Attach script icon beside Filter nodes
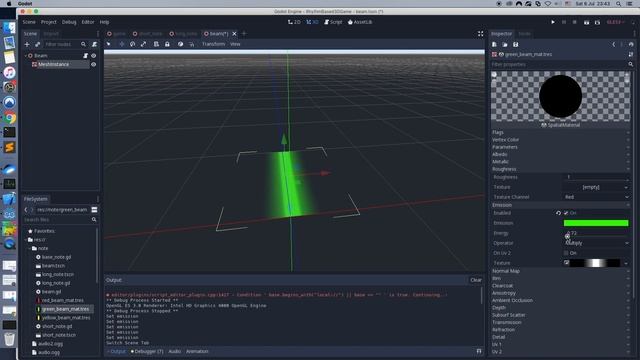 (94, 44)
